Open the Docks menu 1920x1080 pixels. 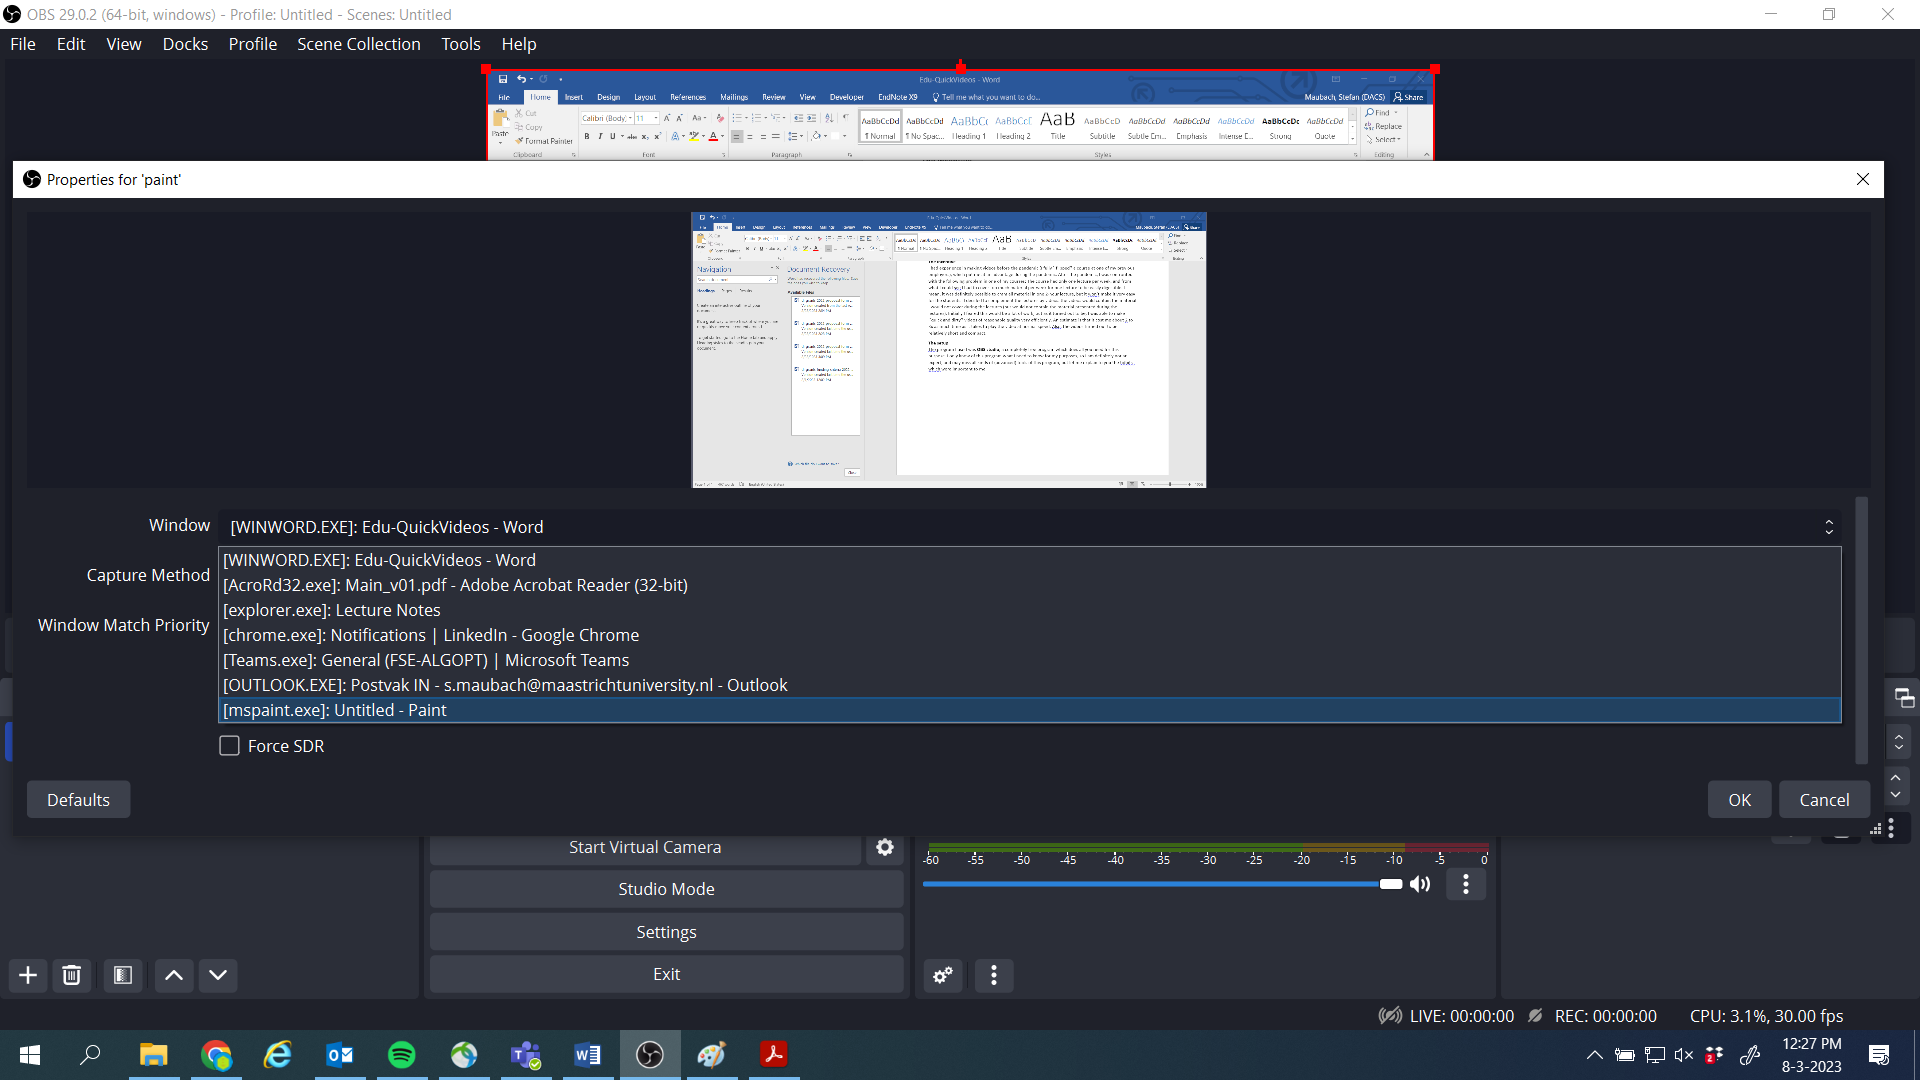coord(185,44)
